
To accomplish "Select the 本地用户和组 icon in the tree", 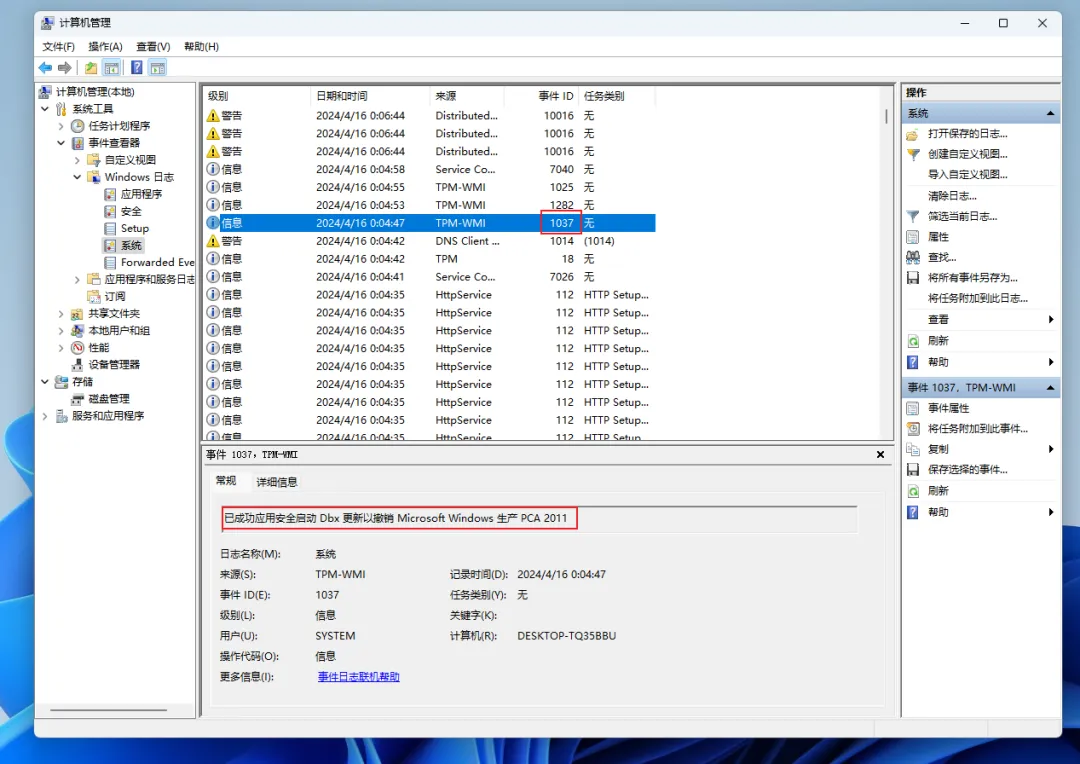I will 77,331.
